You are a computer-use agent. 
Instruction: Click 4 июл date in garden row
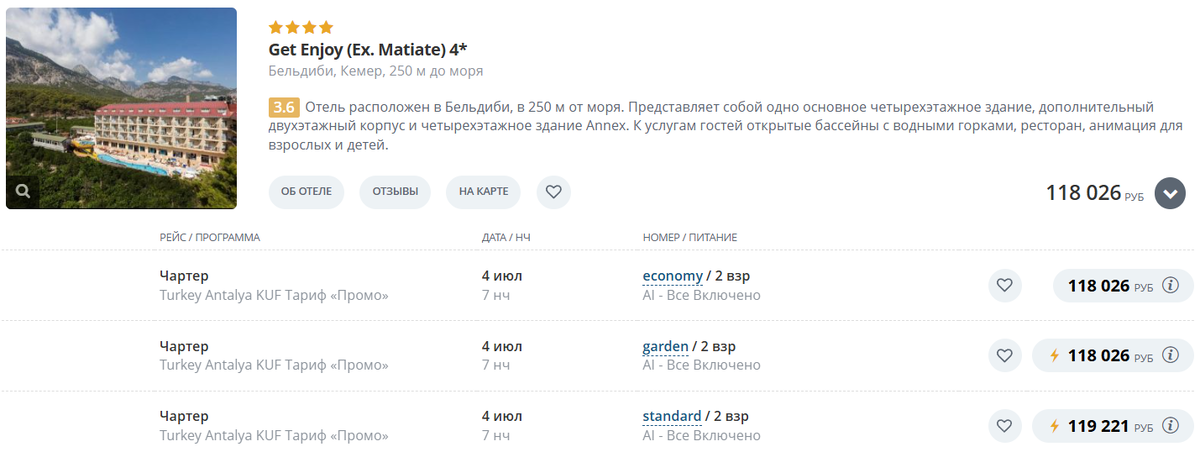click(x=502, y=346)
